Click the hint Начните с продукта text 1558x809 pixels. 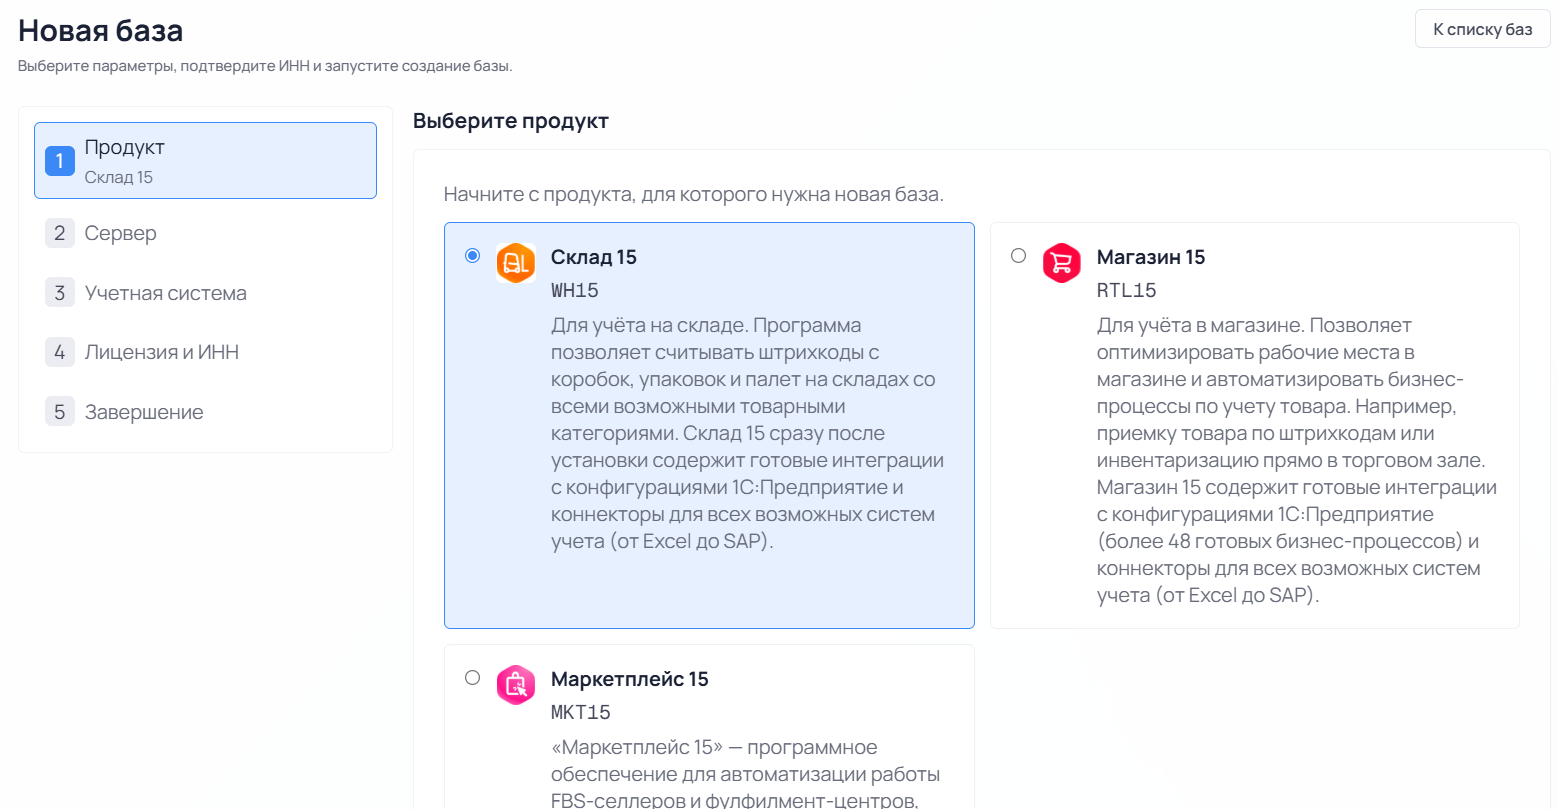pos(694,194)
